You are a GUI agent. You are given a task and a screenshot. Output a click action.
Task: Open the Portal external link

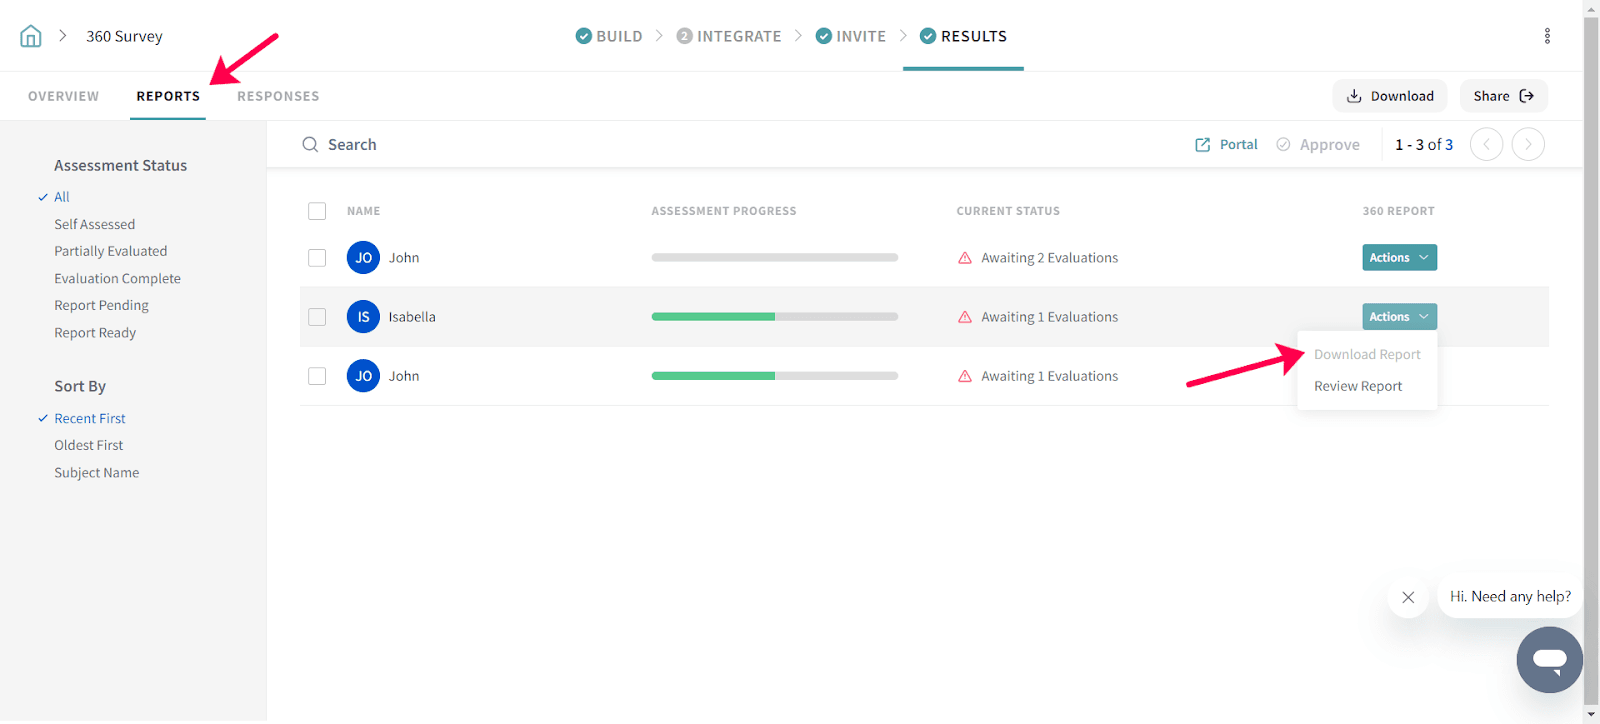click(x=1227, y=145)
